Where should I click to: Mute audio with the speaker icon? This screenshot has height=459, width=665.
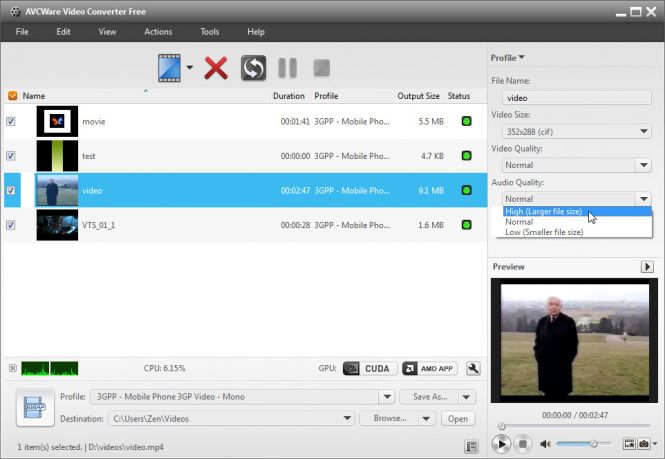click(x=545, y=443)
